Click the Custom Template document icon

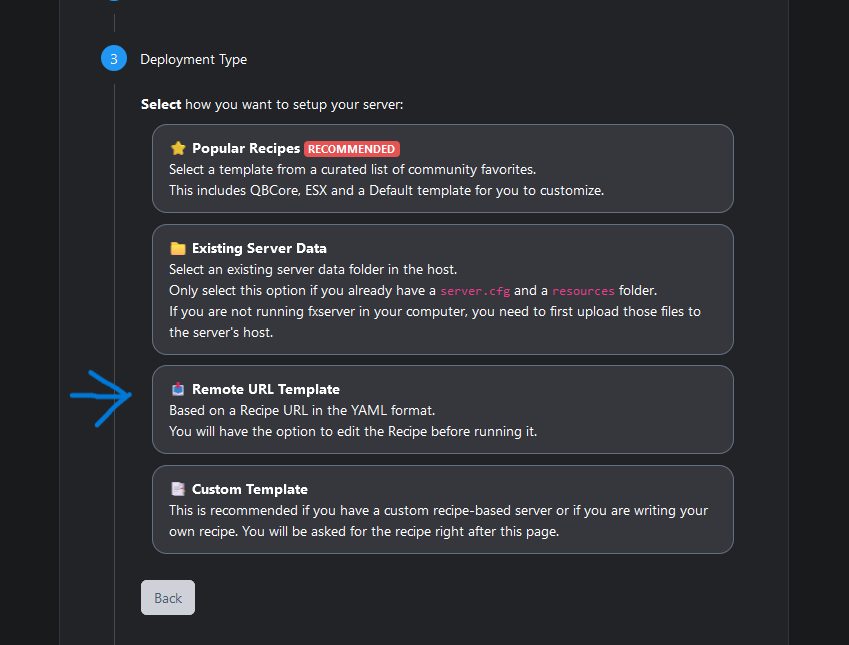pyautogui.click(x=178, y=489)
